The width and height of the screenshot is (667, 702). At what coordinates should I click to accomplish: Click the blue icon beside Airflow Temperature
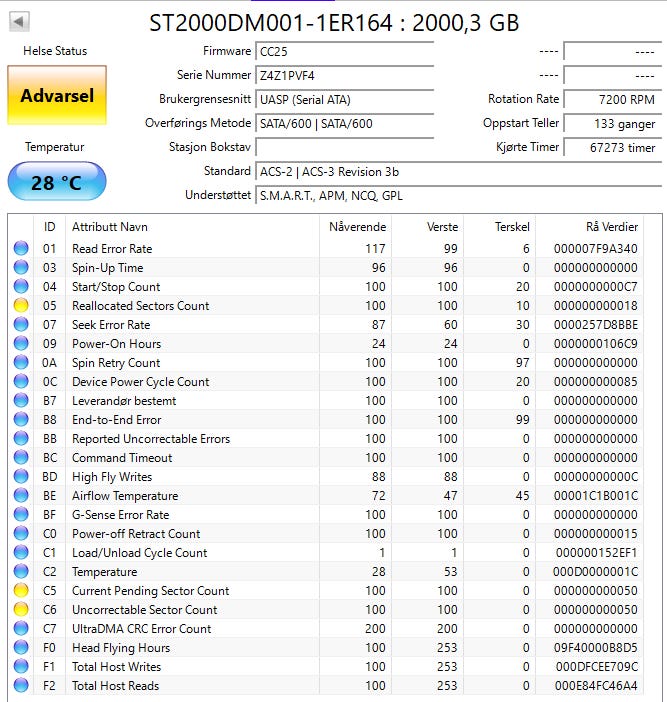point(21,496)
